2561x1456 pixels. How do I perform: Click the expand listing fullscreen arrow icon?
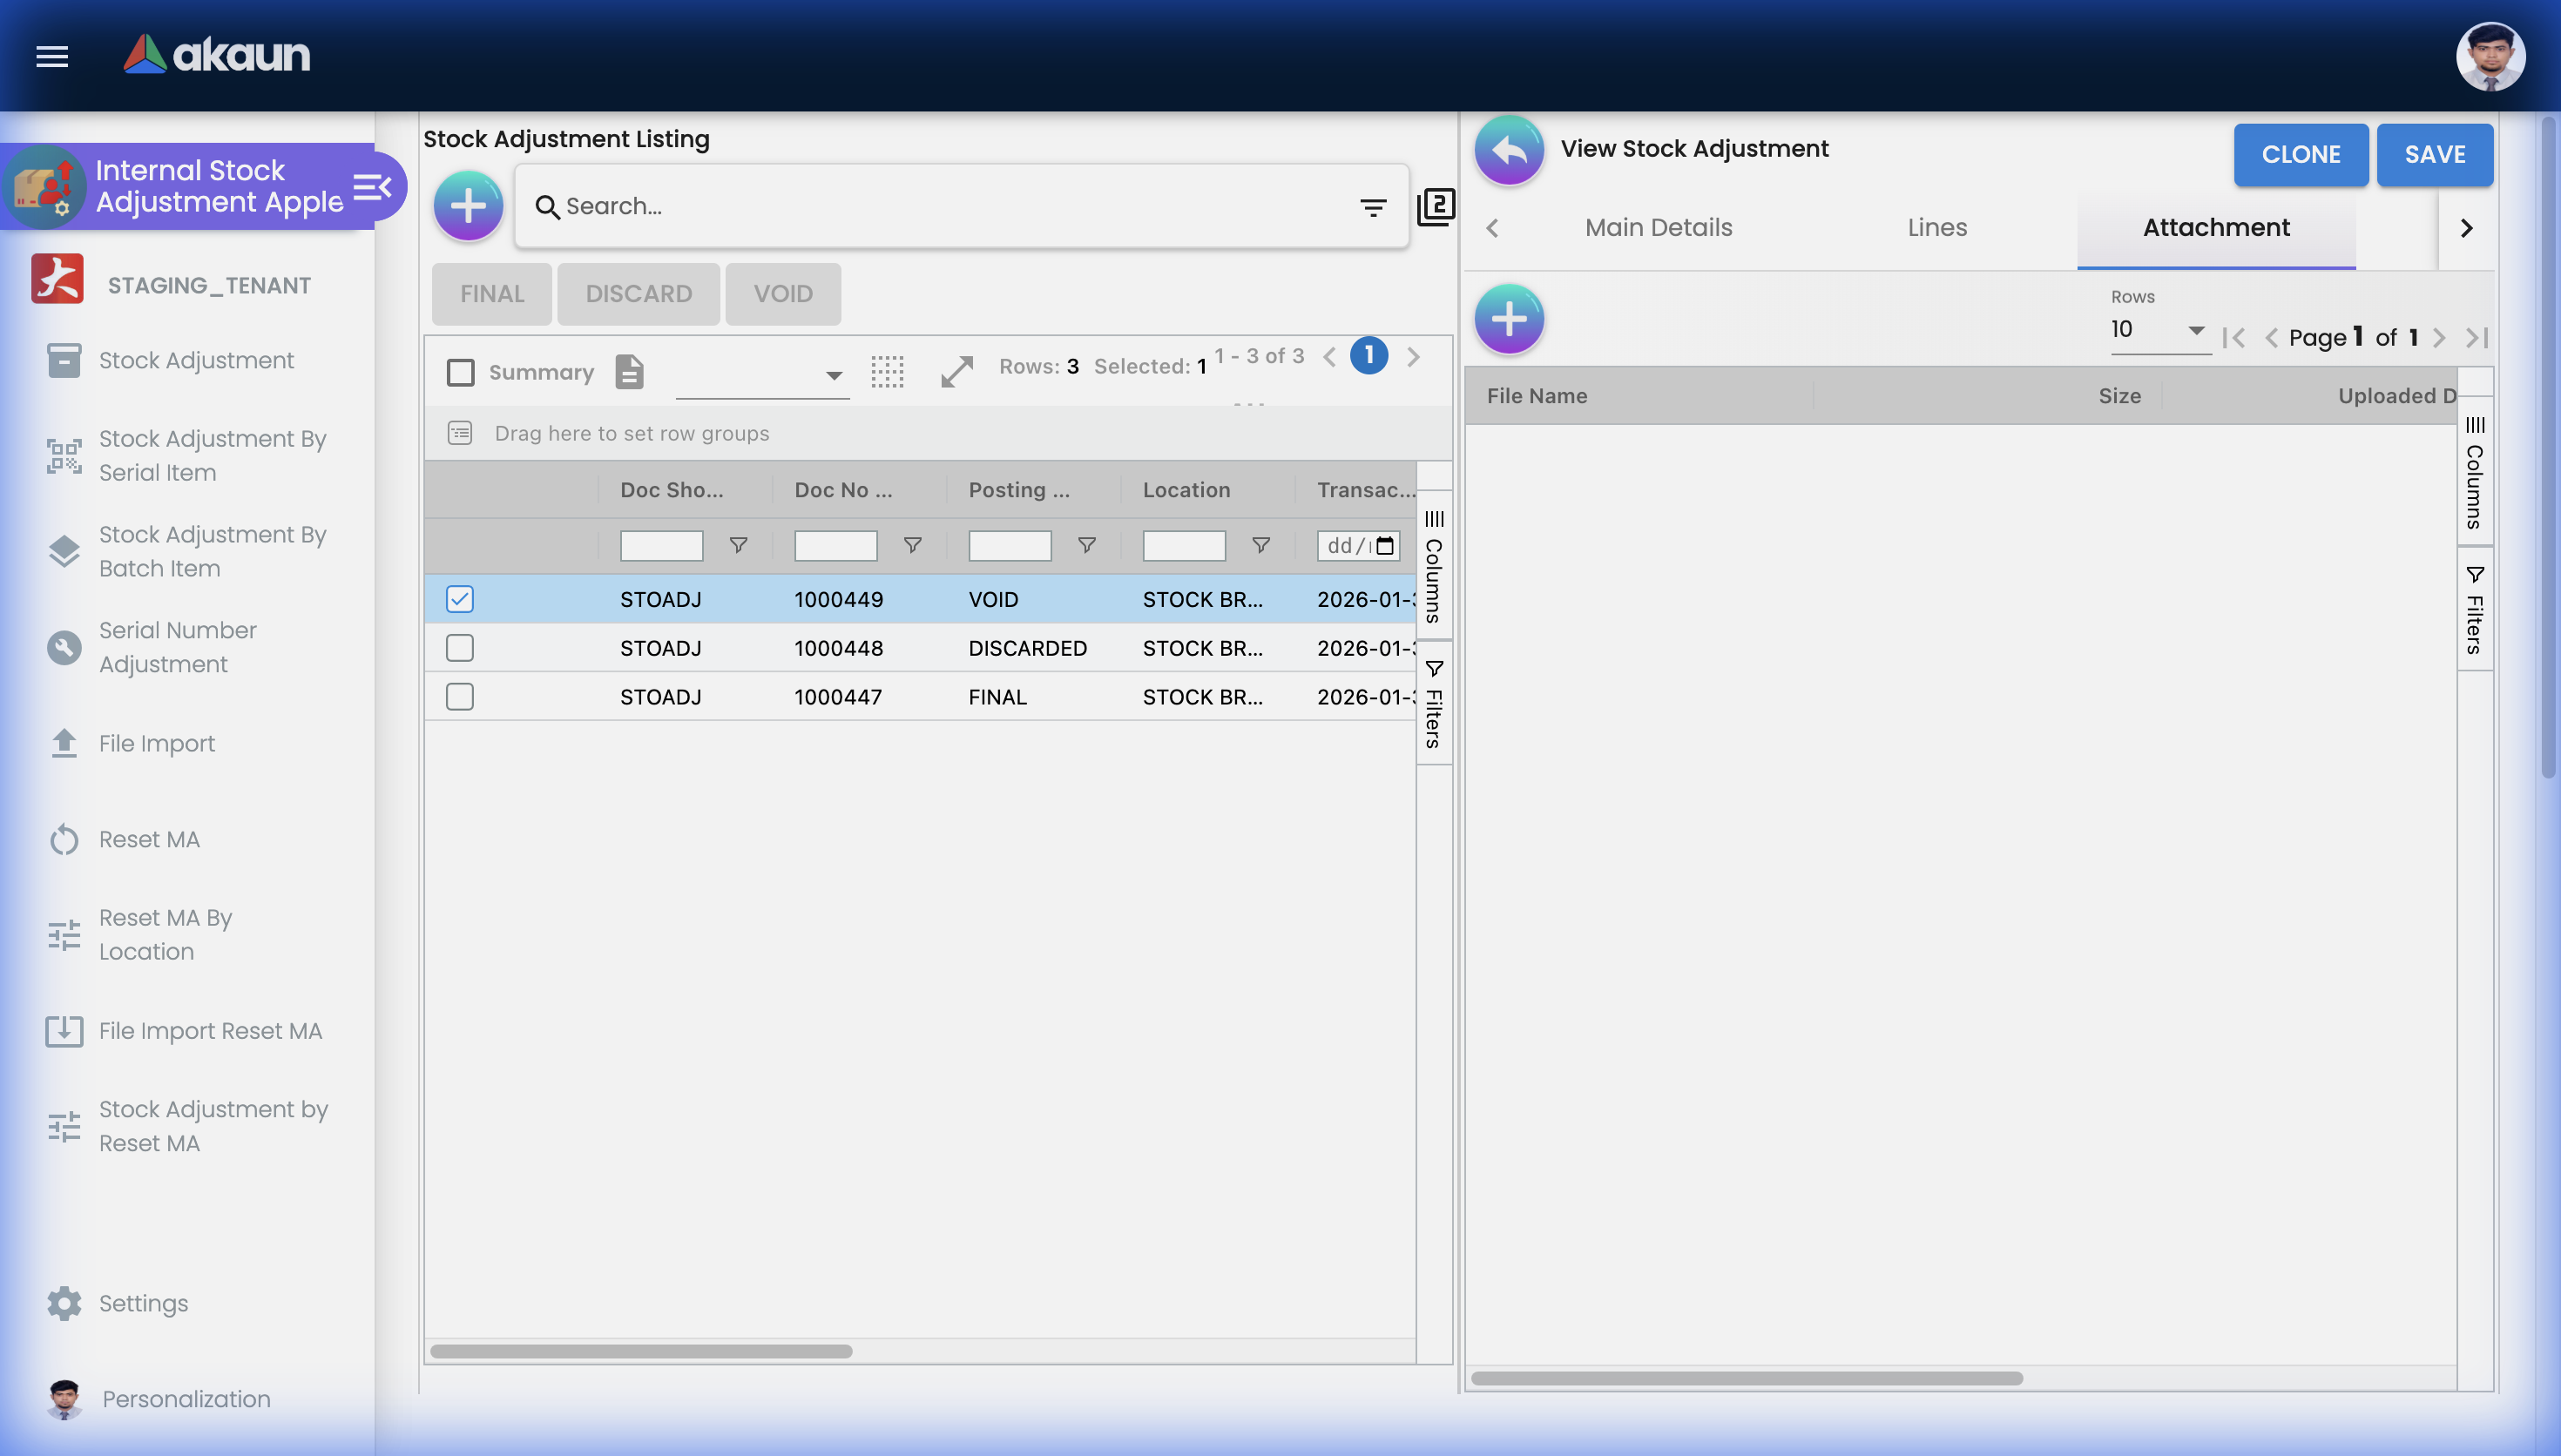click(957, 372)
